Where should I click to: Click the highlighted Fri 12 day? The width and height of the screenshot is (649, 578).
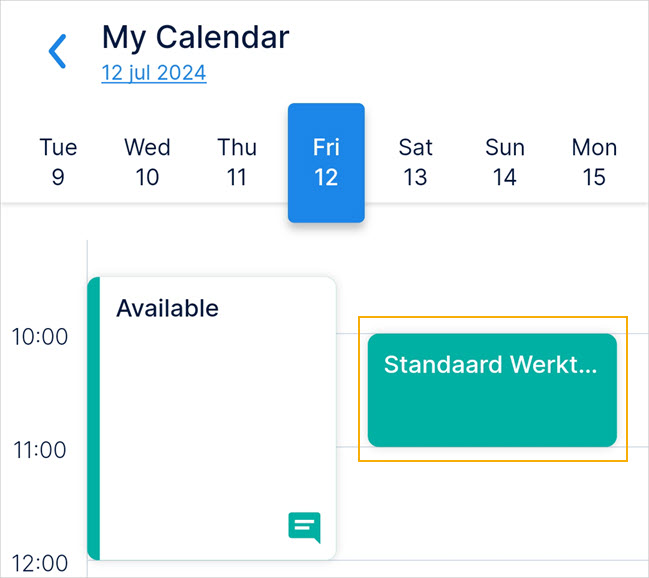pyautogui.click(x=326, y=163)
